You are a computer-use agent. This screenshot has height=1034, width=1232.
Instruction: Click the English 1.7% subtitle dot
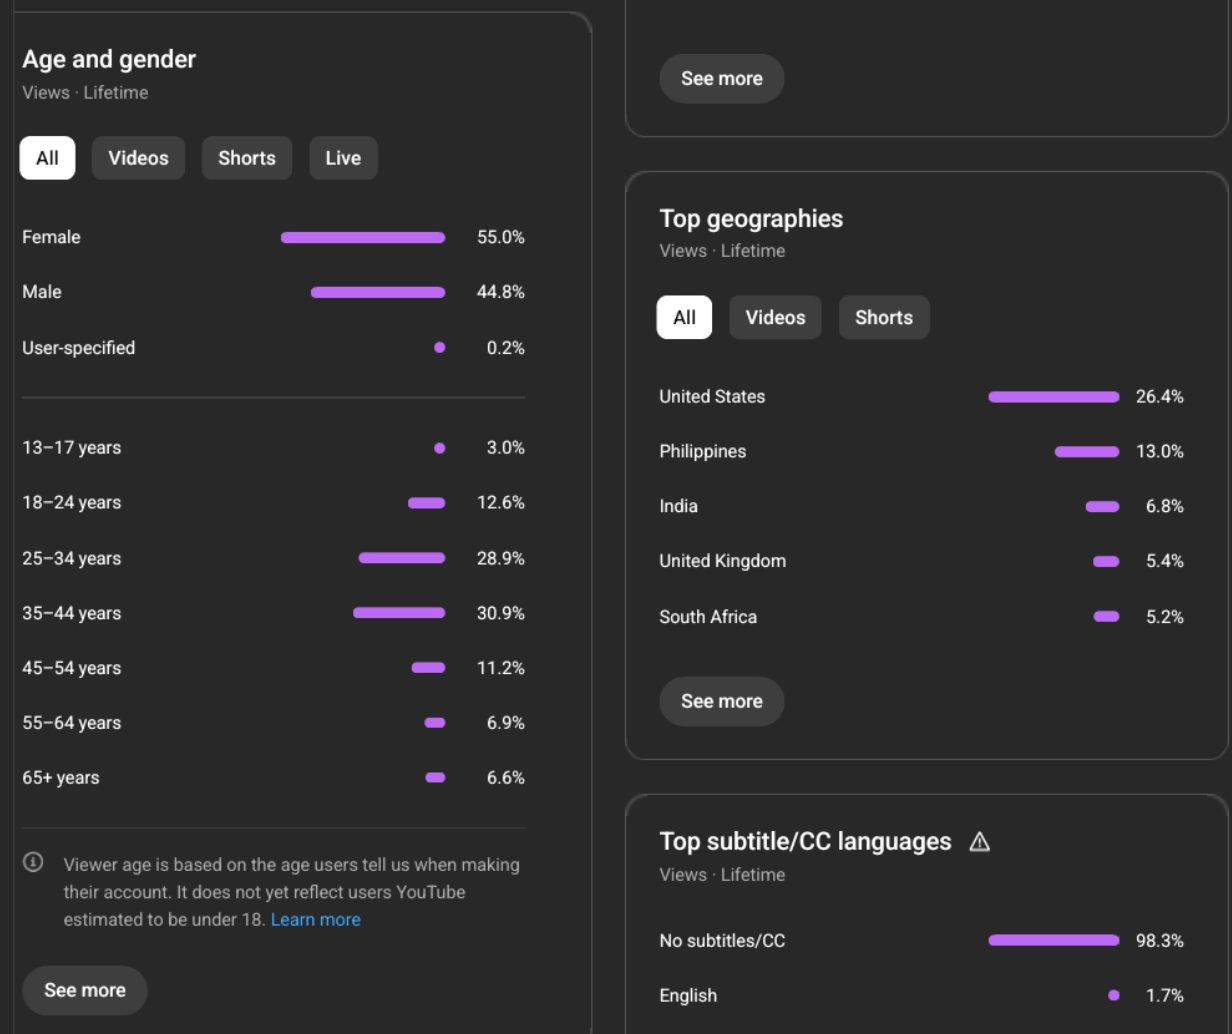pos(1114,995)
